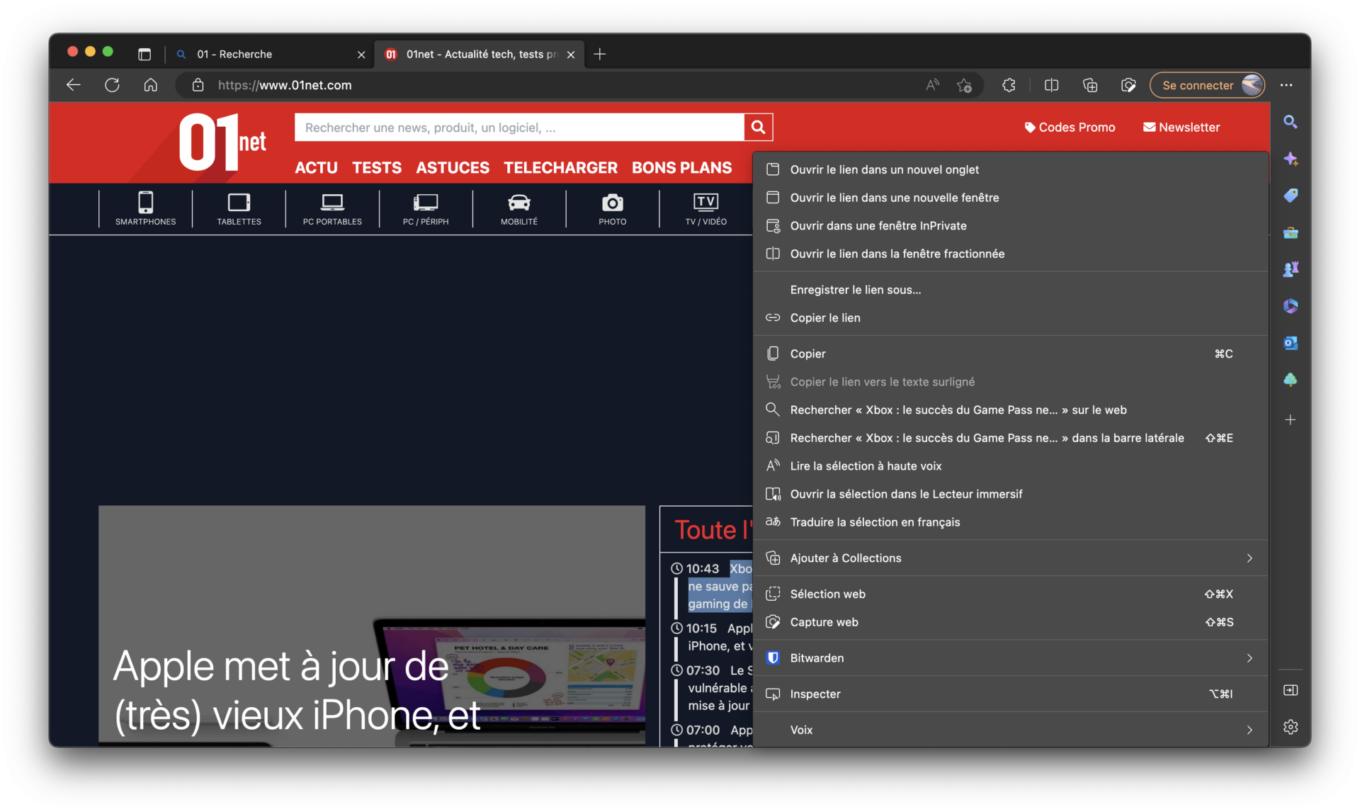Viewport: 1360px width, 812px height.
Task: Open the sidebar Copilot sparkle icon
Action: tap(1290, 159)
